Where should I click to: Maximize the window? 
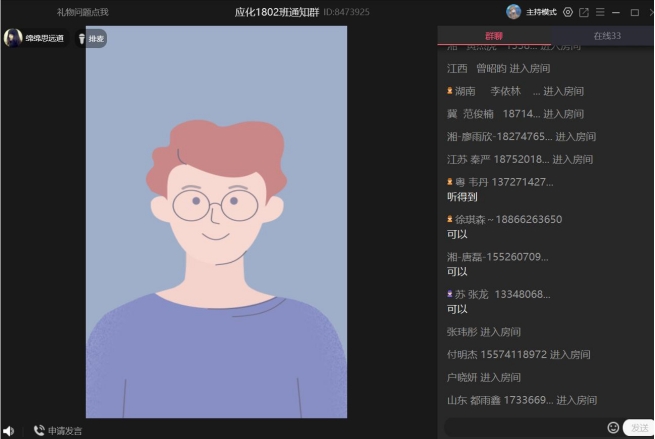tap(635, 13)
